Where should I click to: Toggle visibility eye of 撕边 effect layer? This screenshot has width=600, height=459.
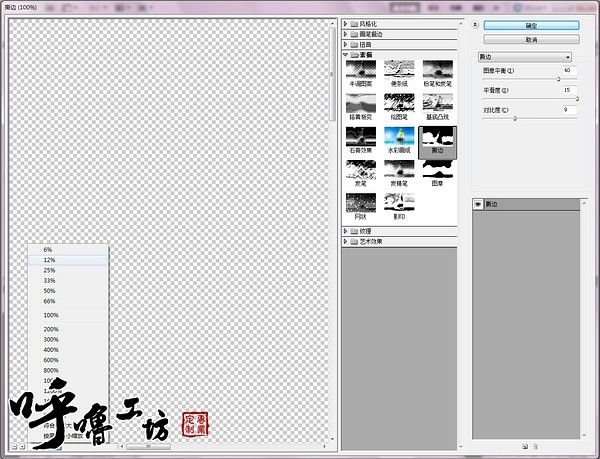click(x=477, y=204)
